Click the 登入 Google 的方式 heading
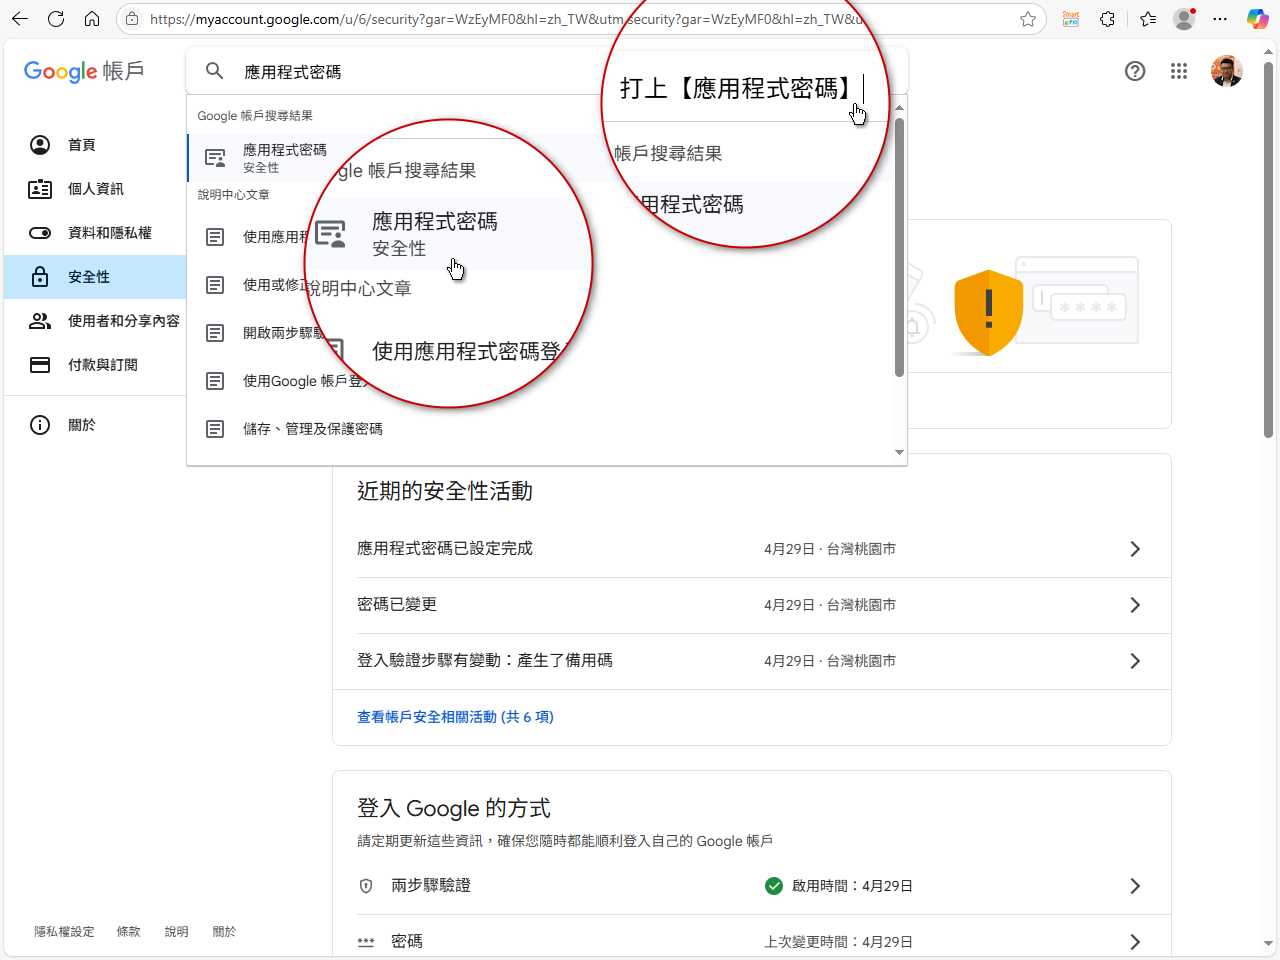 454,808
